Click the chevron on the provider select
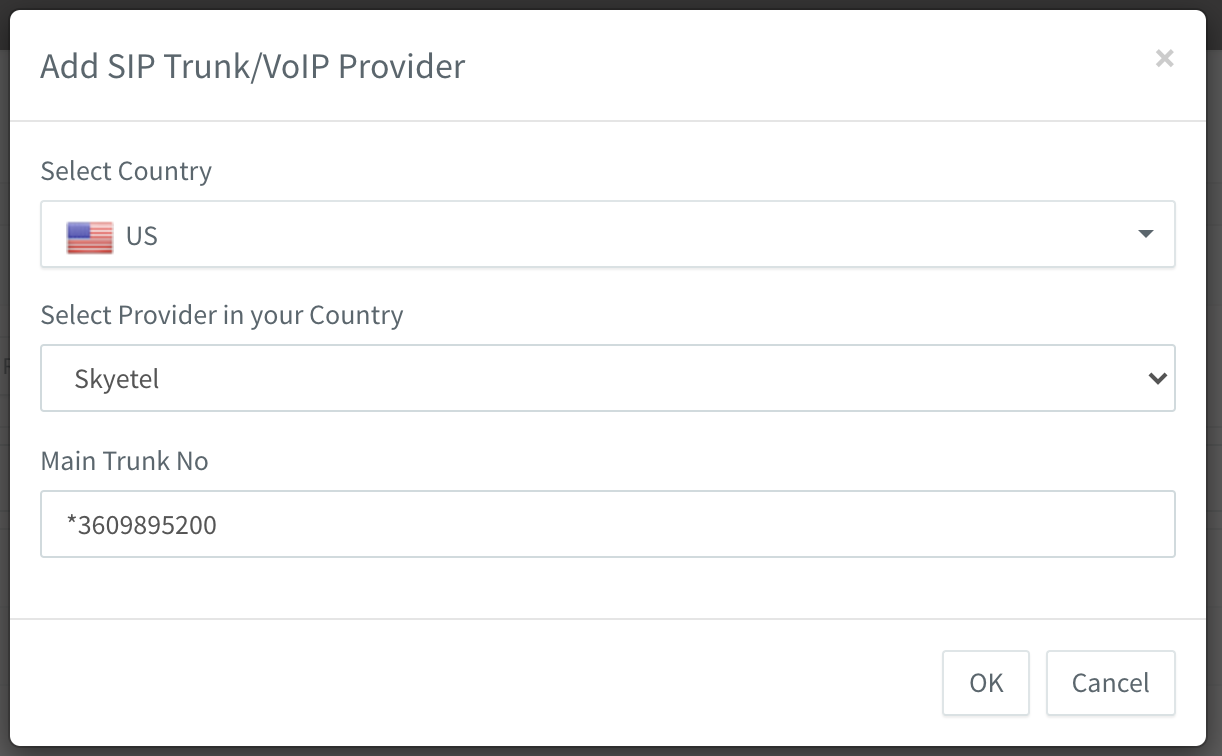1222x756 pixels. (1158, 378)
